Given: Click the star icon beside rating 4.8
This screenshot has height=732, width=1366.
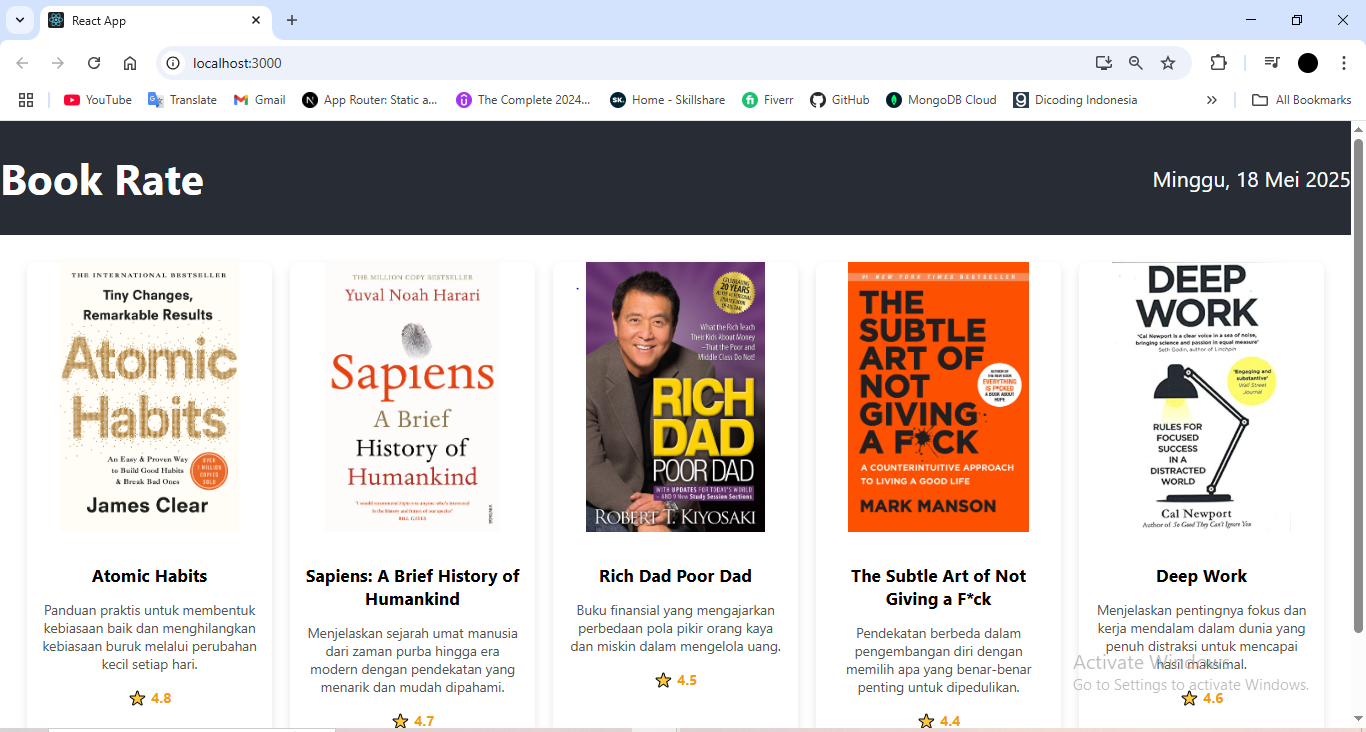Looking at the screenshot, I should pos(137,699).
